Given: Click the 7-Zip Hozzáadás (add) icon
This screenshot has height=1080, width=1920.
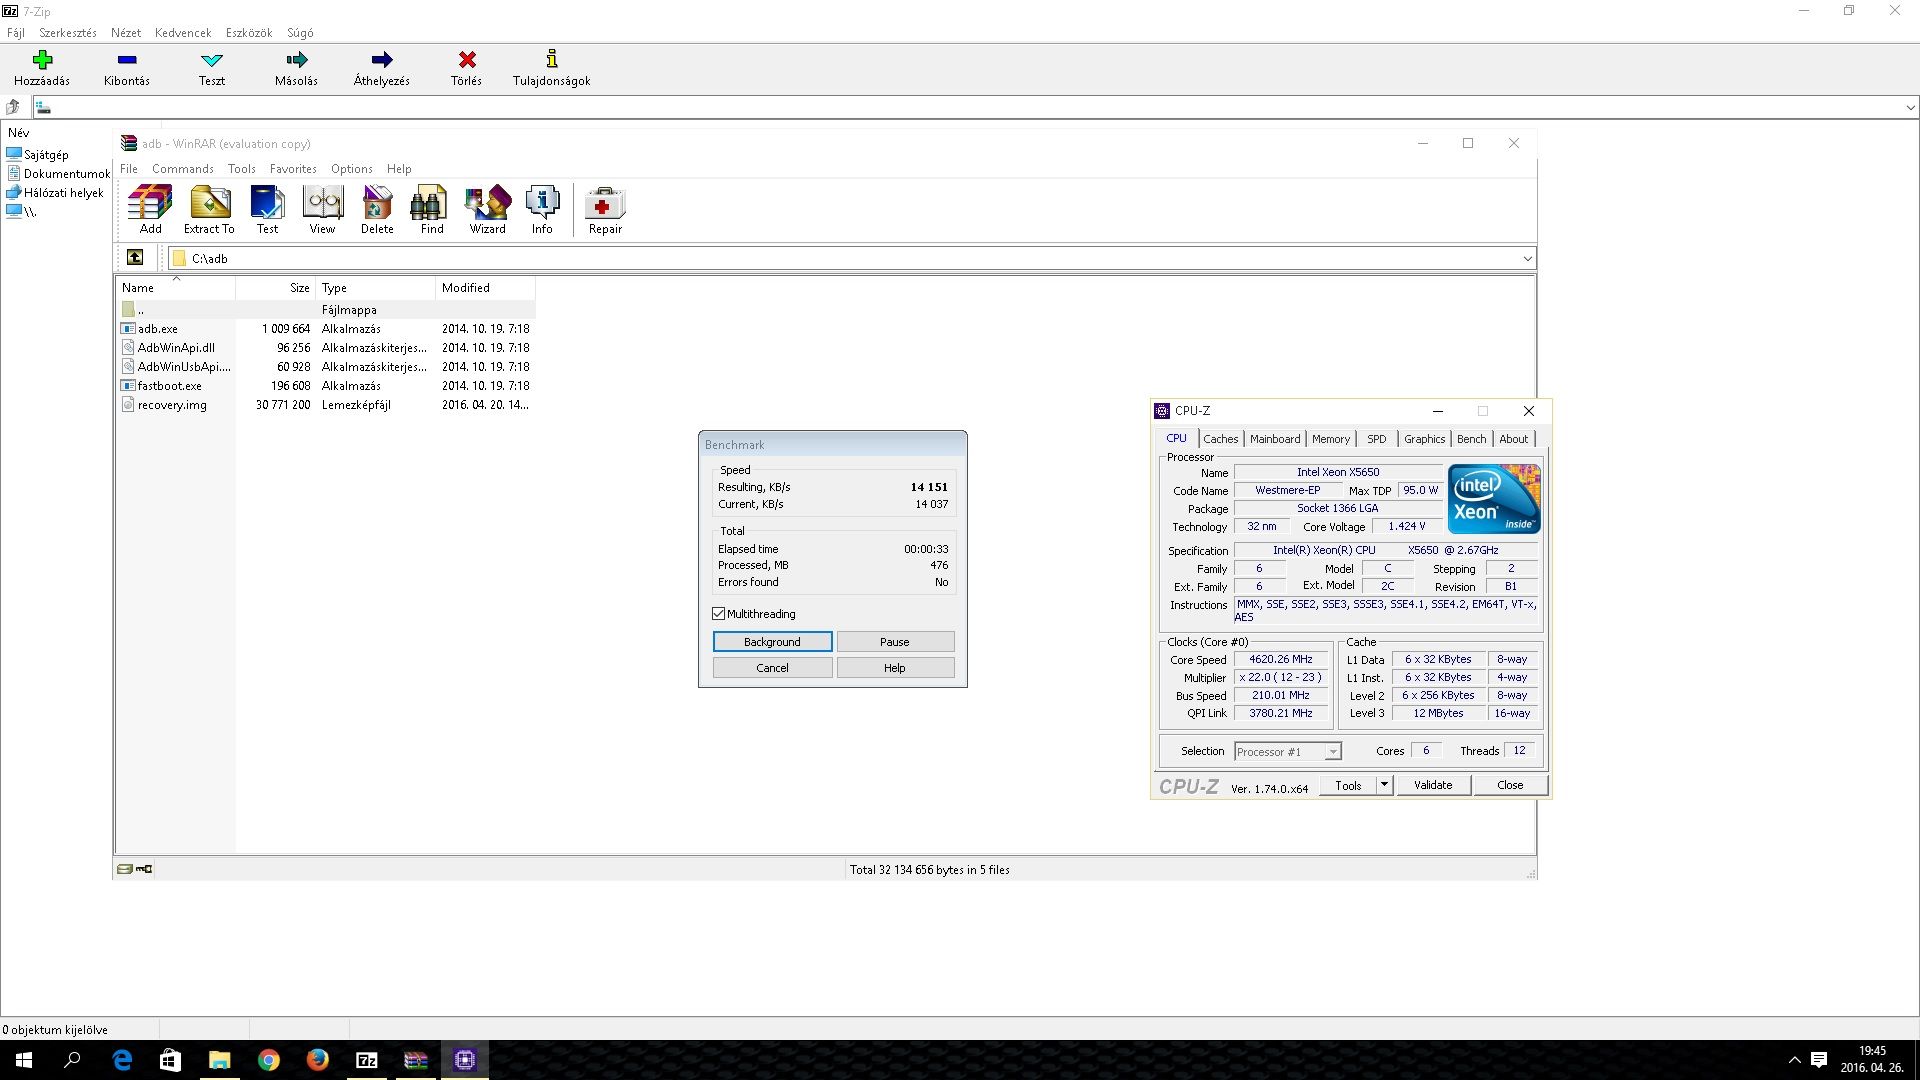Looking at the screenshot, I should (42, 60).
